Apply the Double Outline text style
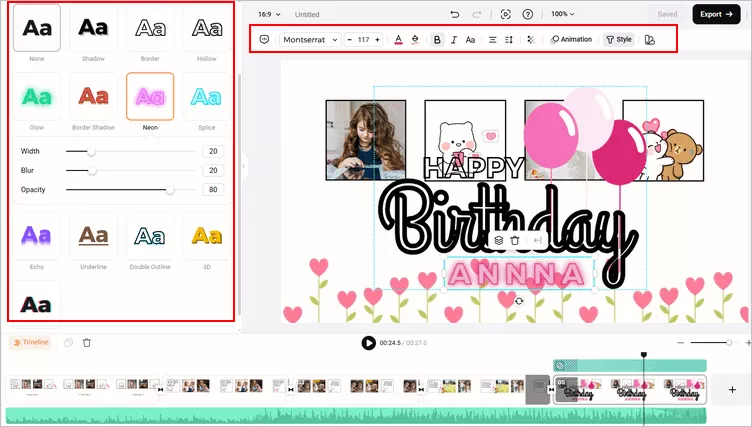Image resolution: width=752 pixels, height=427 pixels. pyautogui.click(x=150, y=236)
